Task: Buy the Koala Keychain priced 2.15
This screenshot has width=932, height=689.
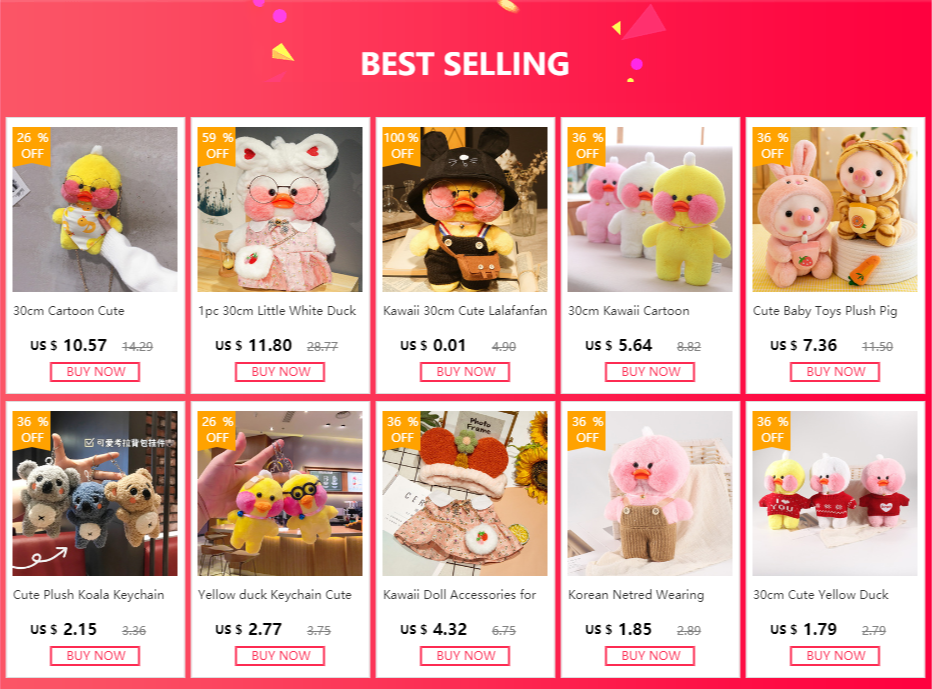Action: (95, 656)
